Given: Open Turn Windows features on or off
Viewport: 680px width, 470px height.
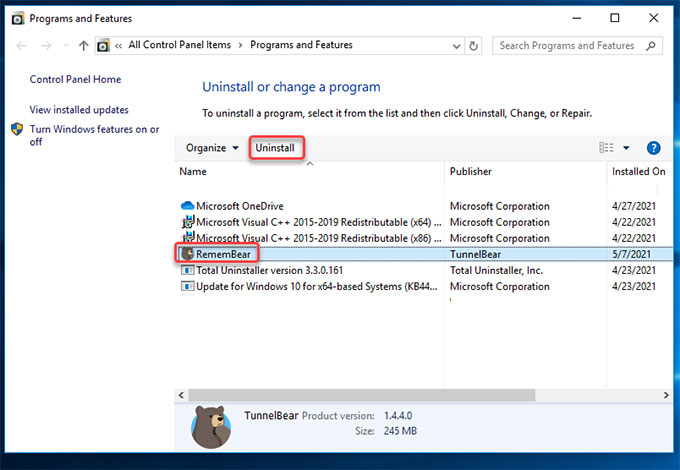Looking at the screenshot, I should tap(94, 135).
